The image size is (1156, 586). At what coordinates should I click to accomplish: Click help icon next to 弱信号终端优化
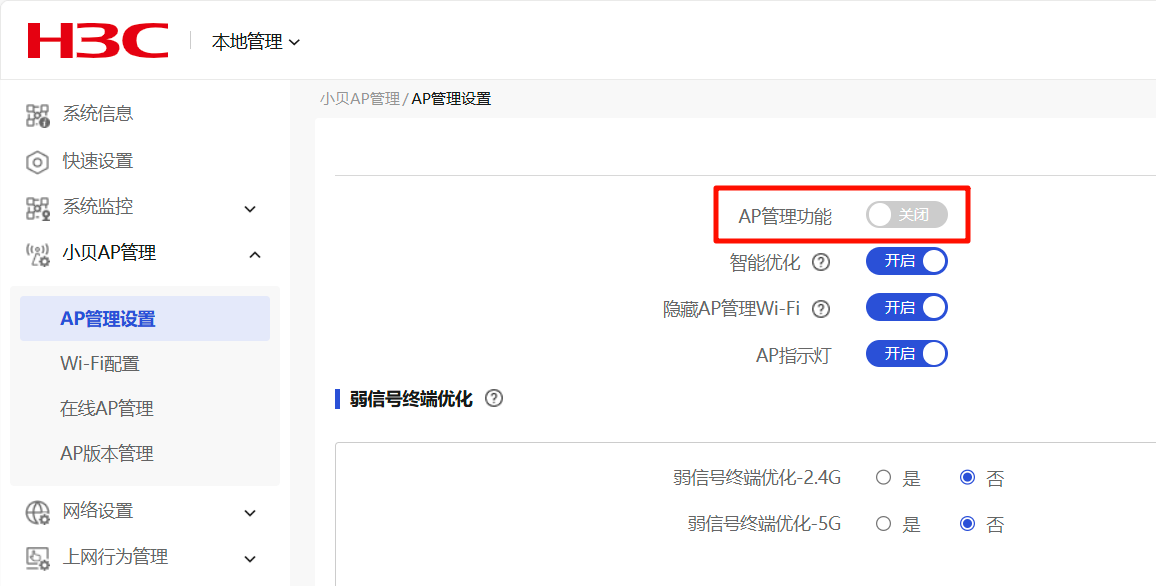click(x=494, y=398)
